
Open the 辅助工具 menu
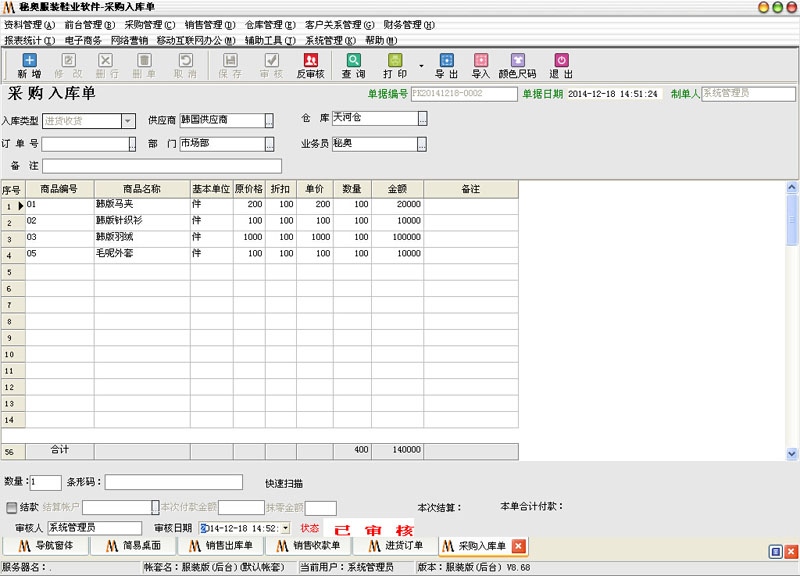pos(270,40)
